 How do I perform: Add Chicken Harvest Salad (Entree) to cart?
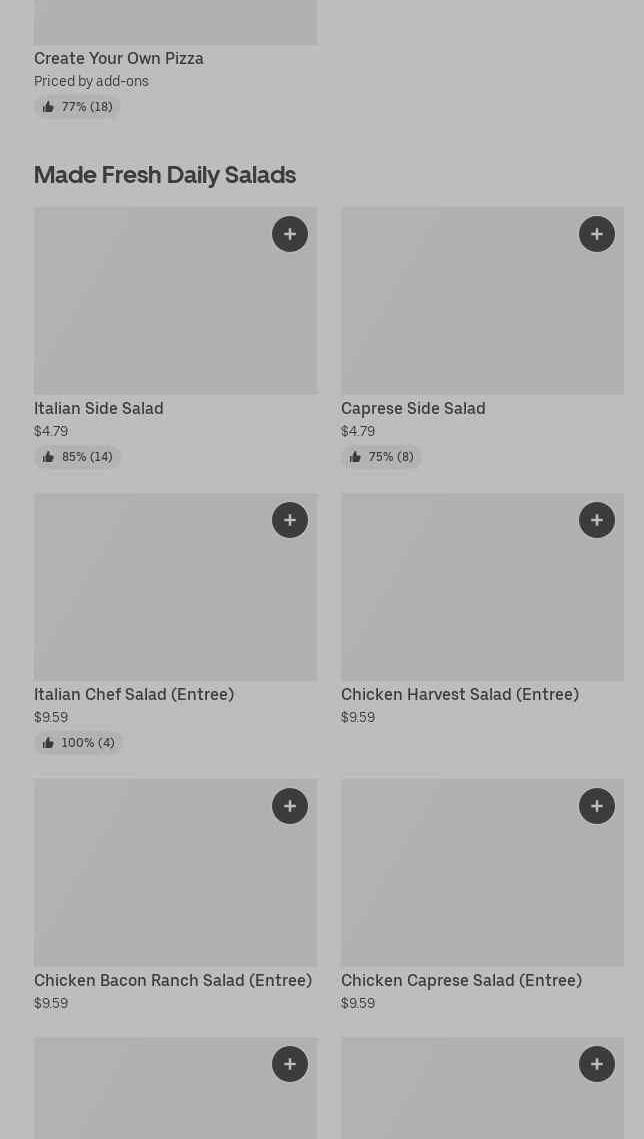click(x=597, y=520)
